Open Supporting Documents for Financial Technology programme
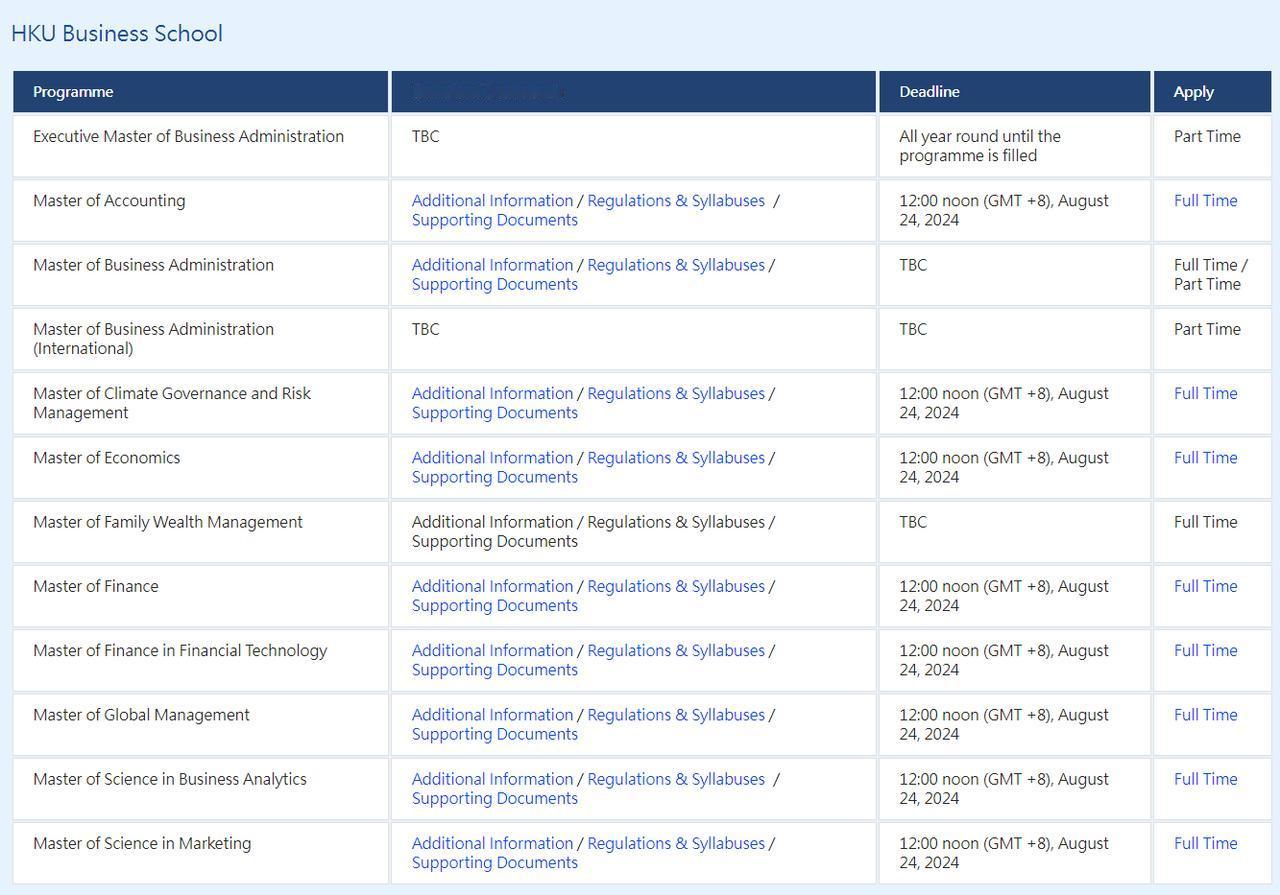Screen dimensions: 1280x895 pyautogui.click(x=495, y=670)
